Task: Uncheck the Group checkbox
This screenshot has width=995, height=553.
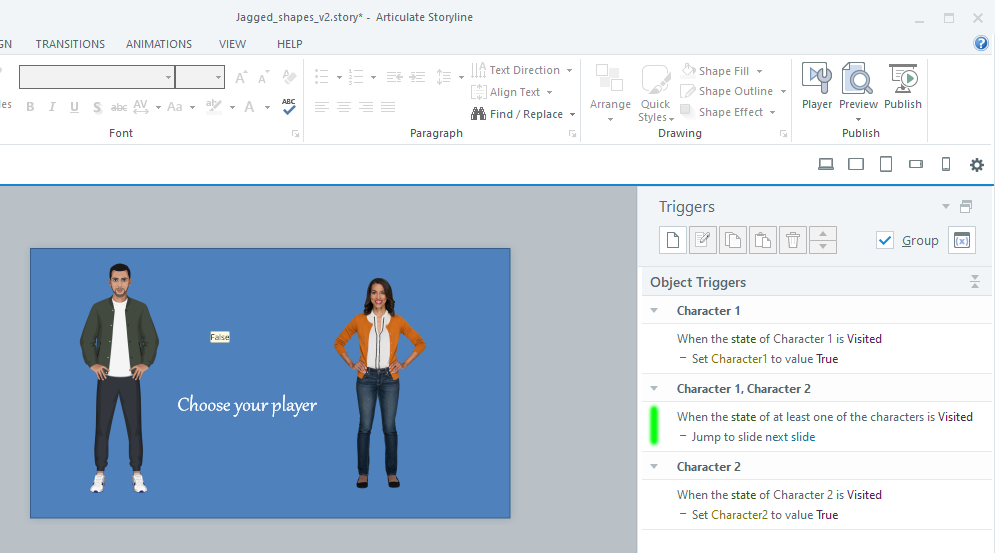Action: [x=884, y=240]
